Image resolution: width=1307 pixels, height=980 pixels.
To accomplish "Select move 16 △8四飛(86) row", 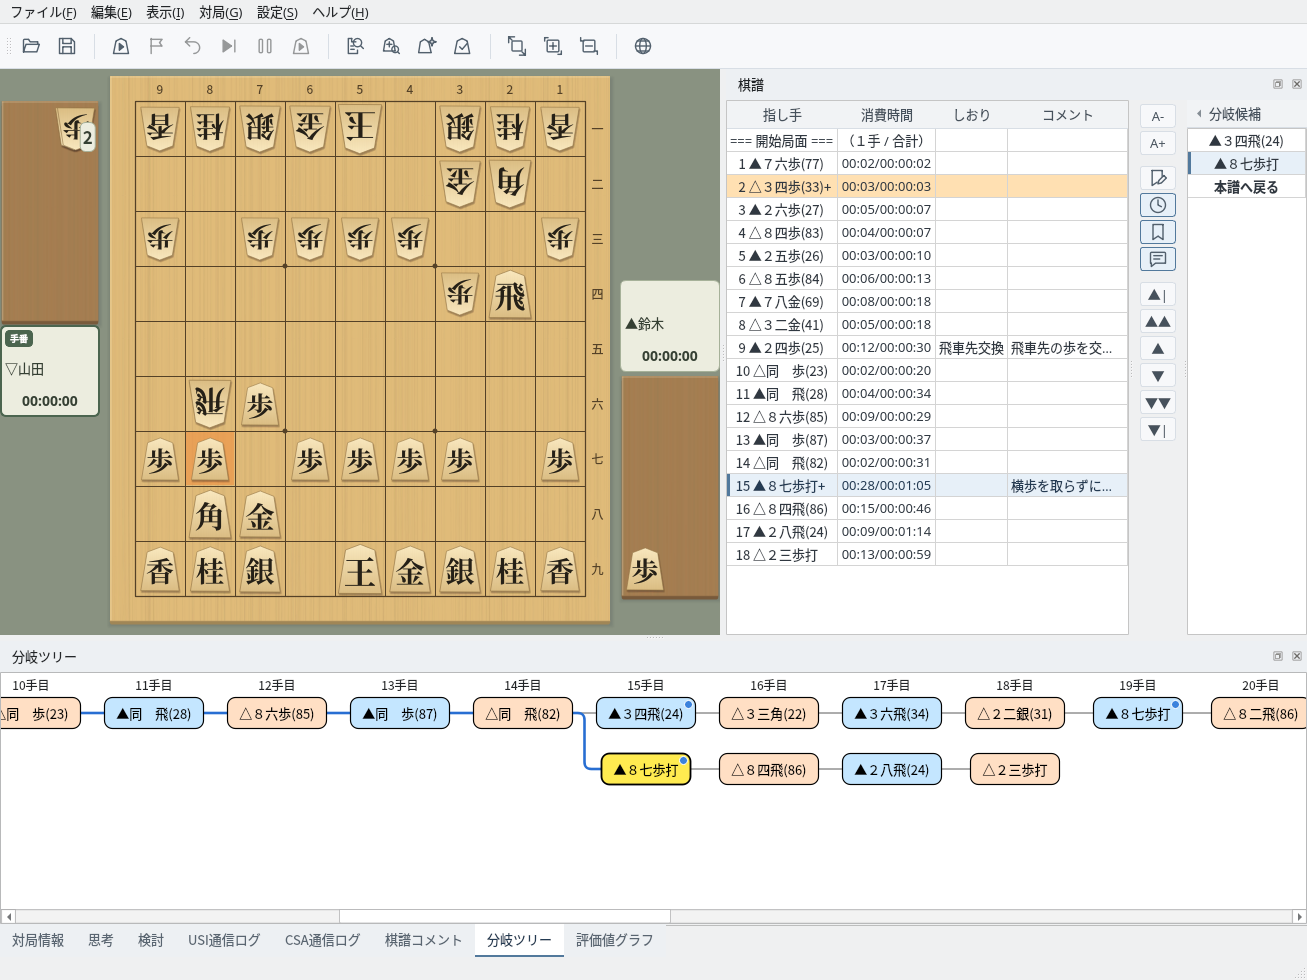I will [x=927, y=509].
